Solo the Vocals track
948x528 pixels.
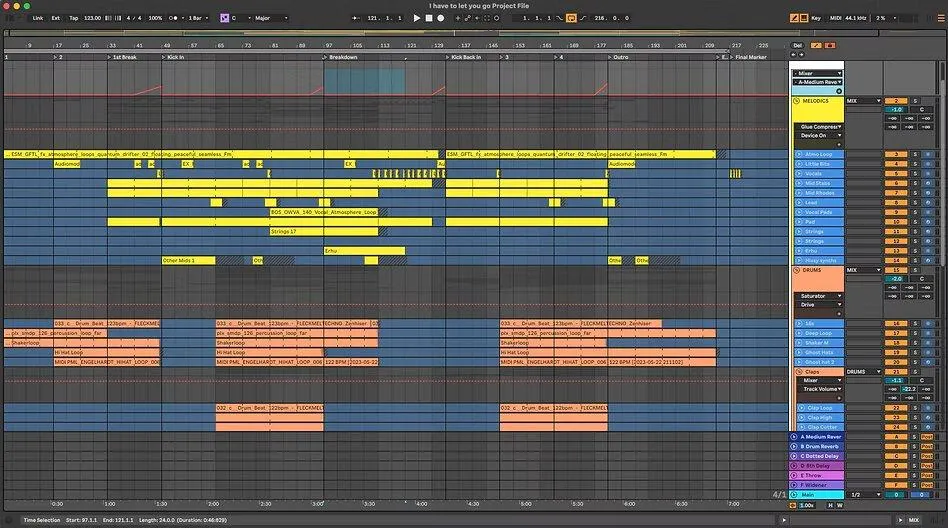[913, 174]
